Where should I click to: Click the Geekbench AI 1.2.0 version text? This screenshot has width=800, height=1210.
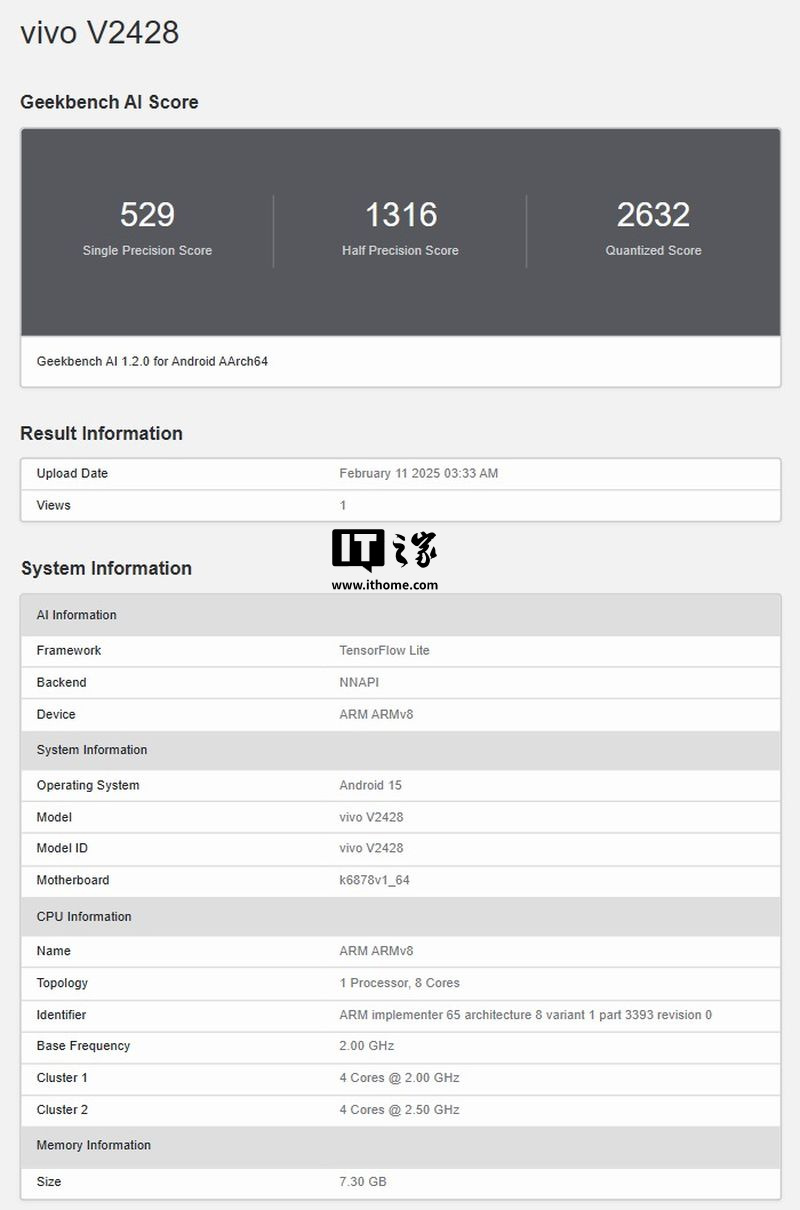(152, 361)
